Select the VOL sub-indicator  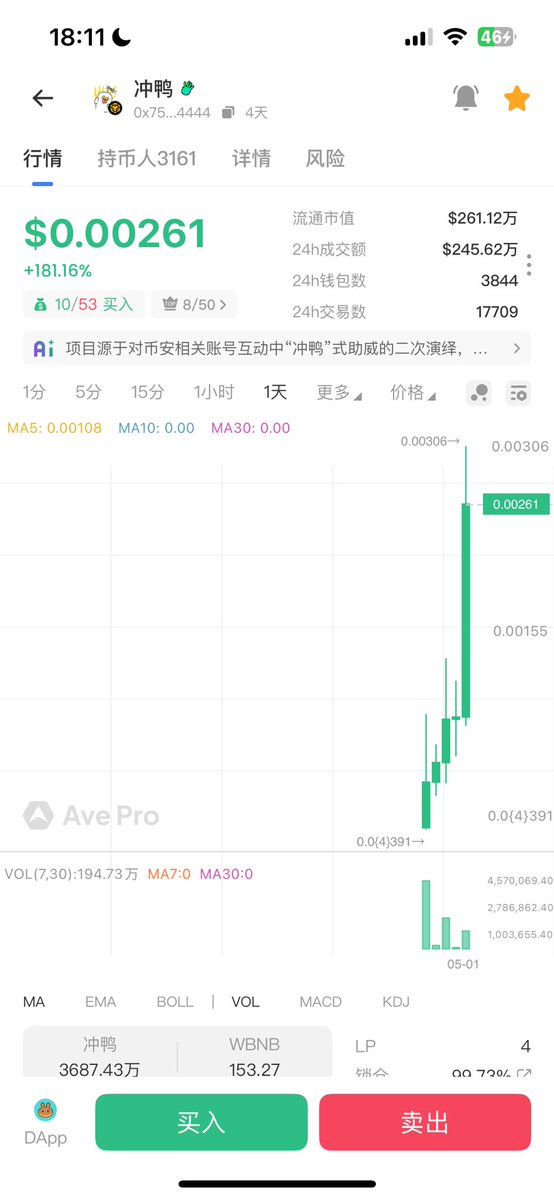tap(246, 1002)
